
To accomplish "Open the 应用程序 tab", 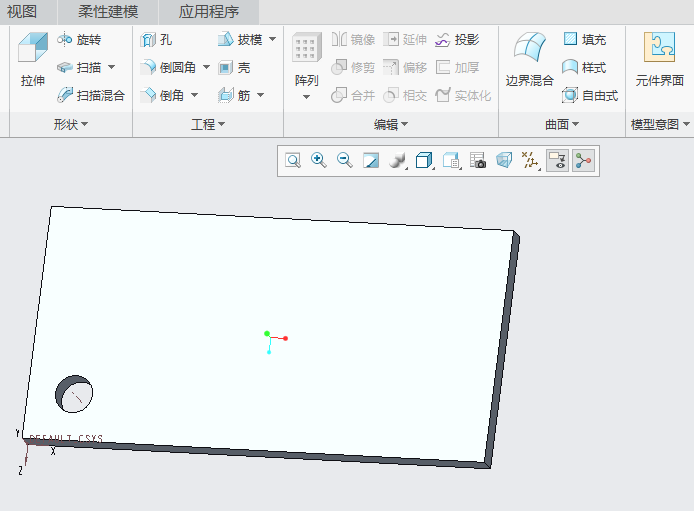I will pos(209,12).
